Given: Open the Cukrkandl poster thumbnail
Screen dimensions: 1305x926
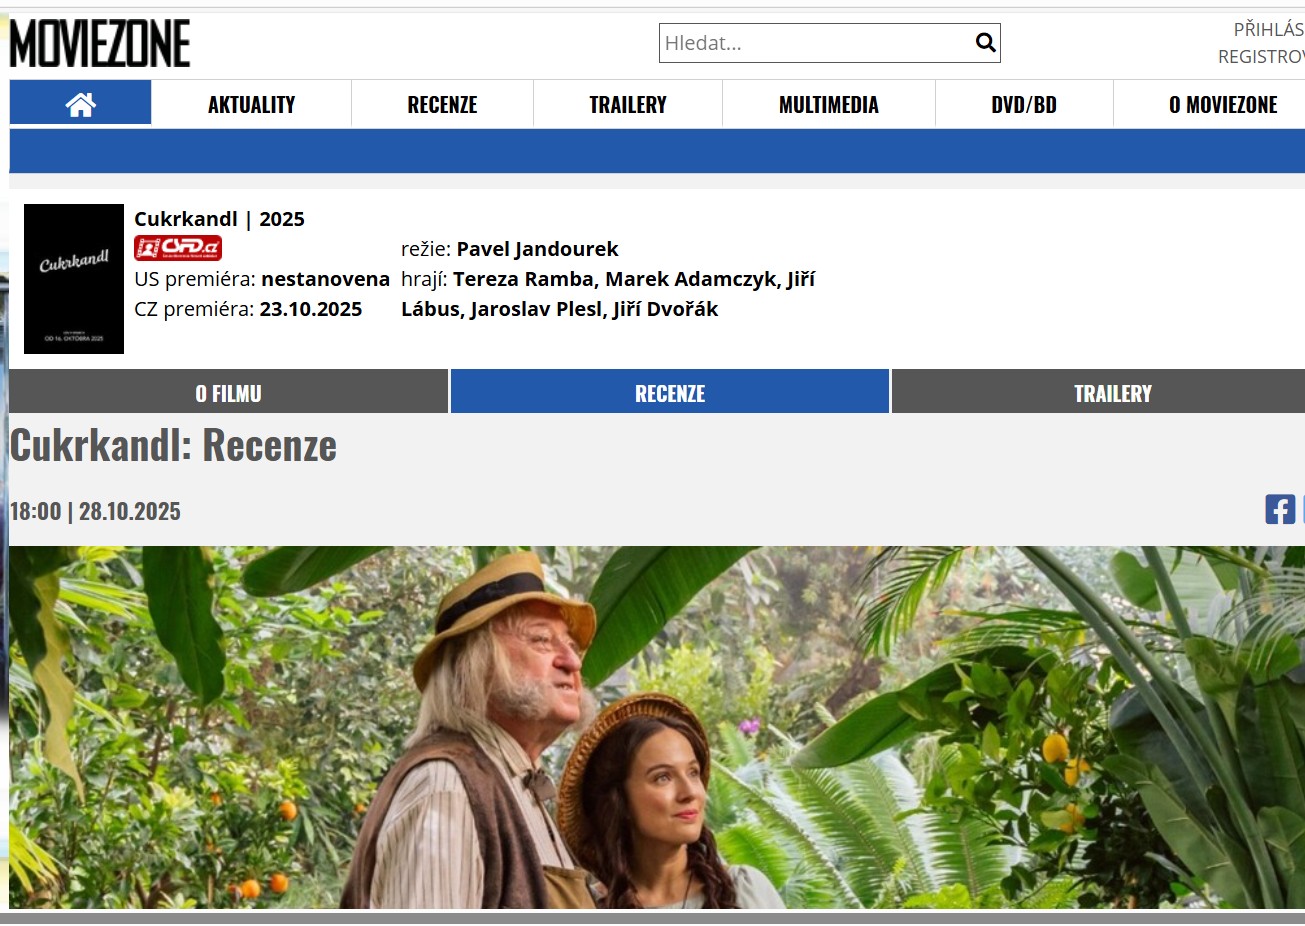Looking at the screenshot, I should click(x=74, y=279).
